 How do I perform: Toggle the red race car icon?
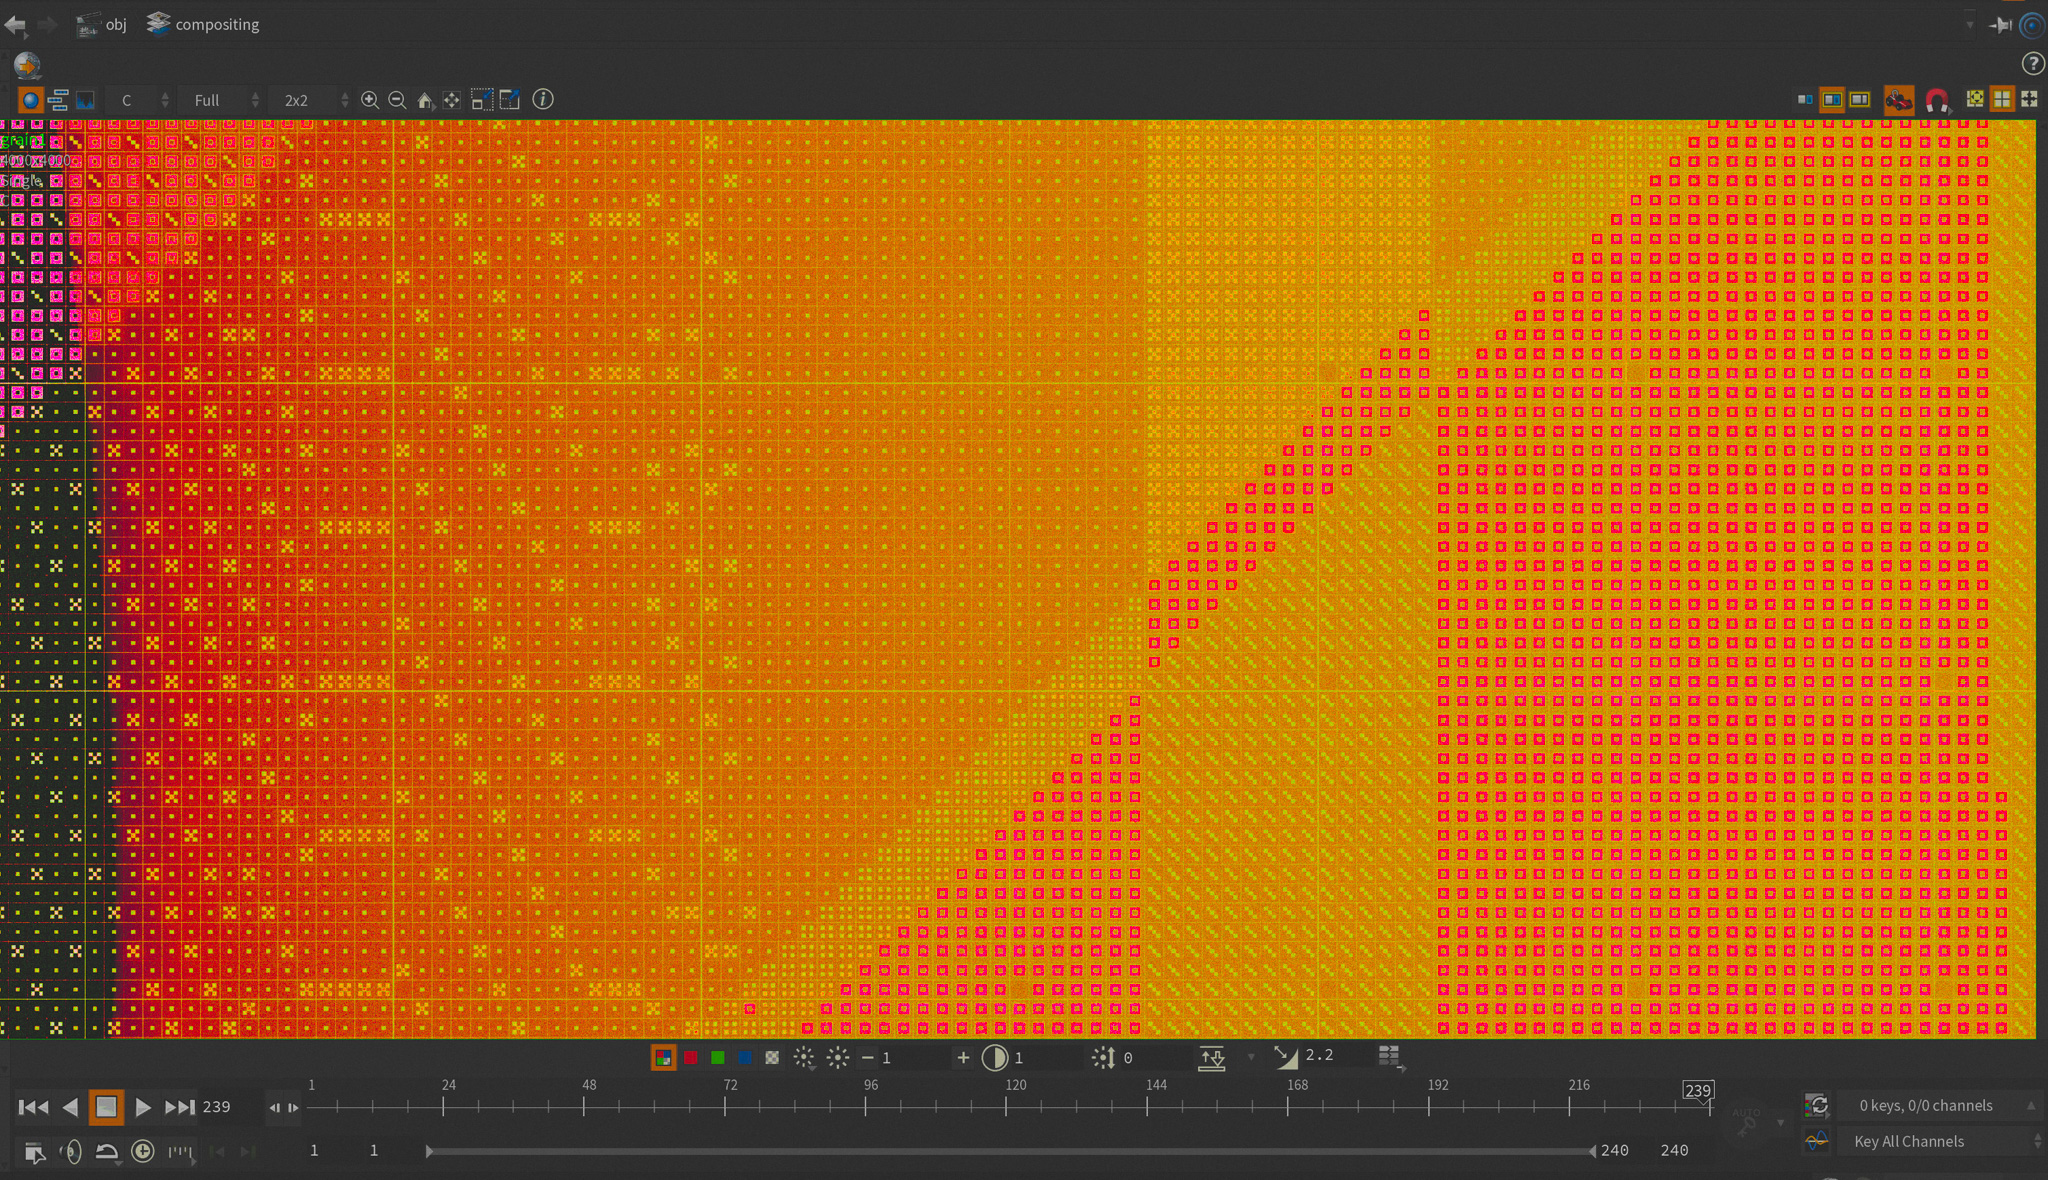1899,100
